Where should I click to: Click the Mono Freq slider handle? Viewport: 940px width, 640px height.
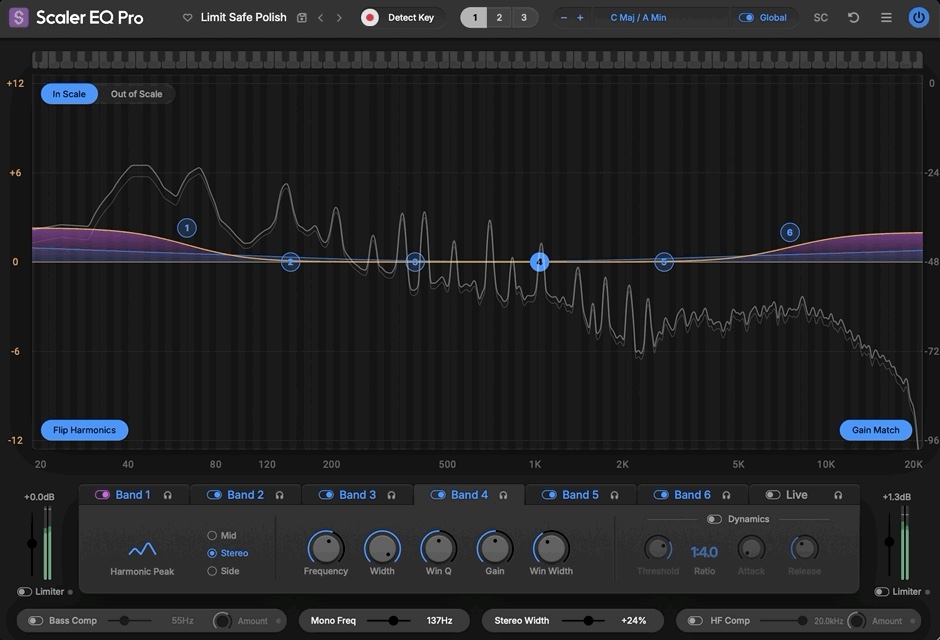tap(393, 621)
